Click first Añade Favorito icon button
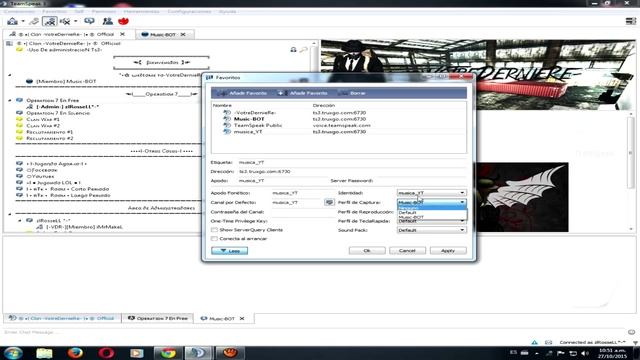This screenshot has height=360, width=640. [x=242, y=93]
